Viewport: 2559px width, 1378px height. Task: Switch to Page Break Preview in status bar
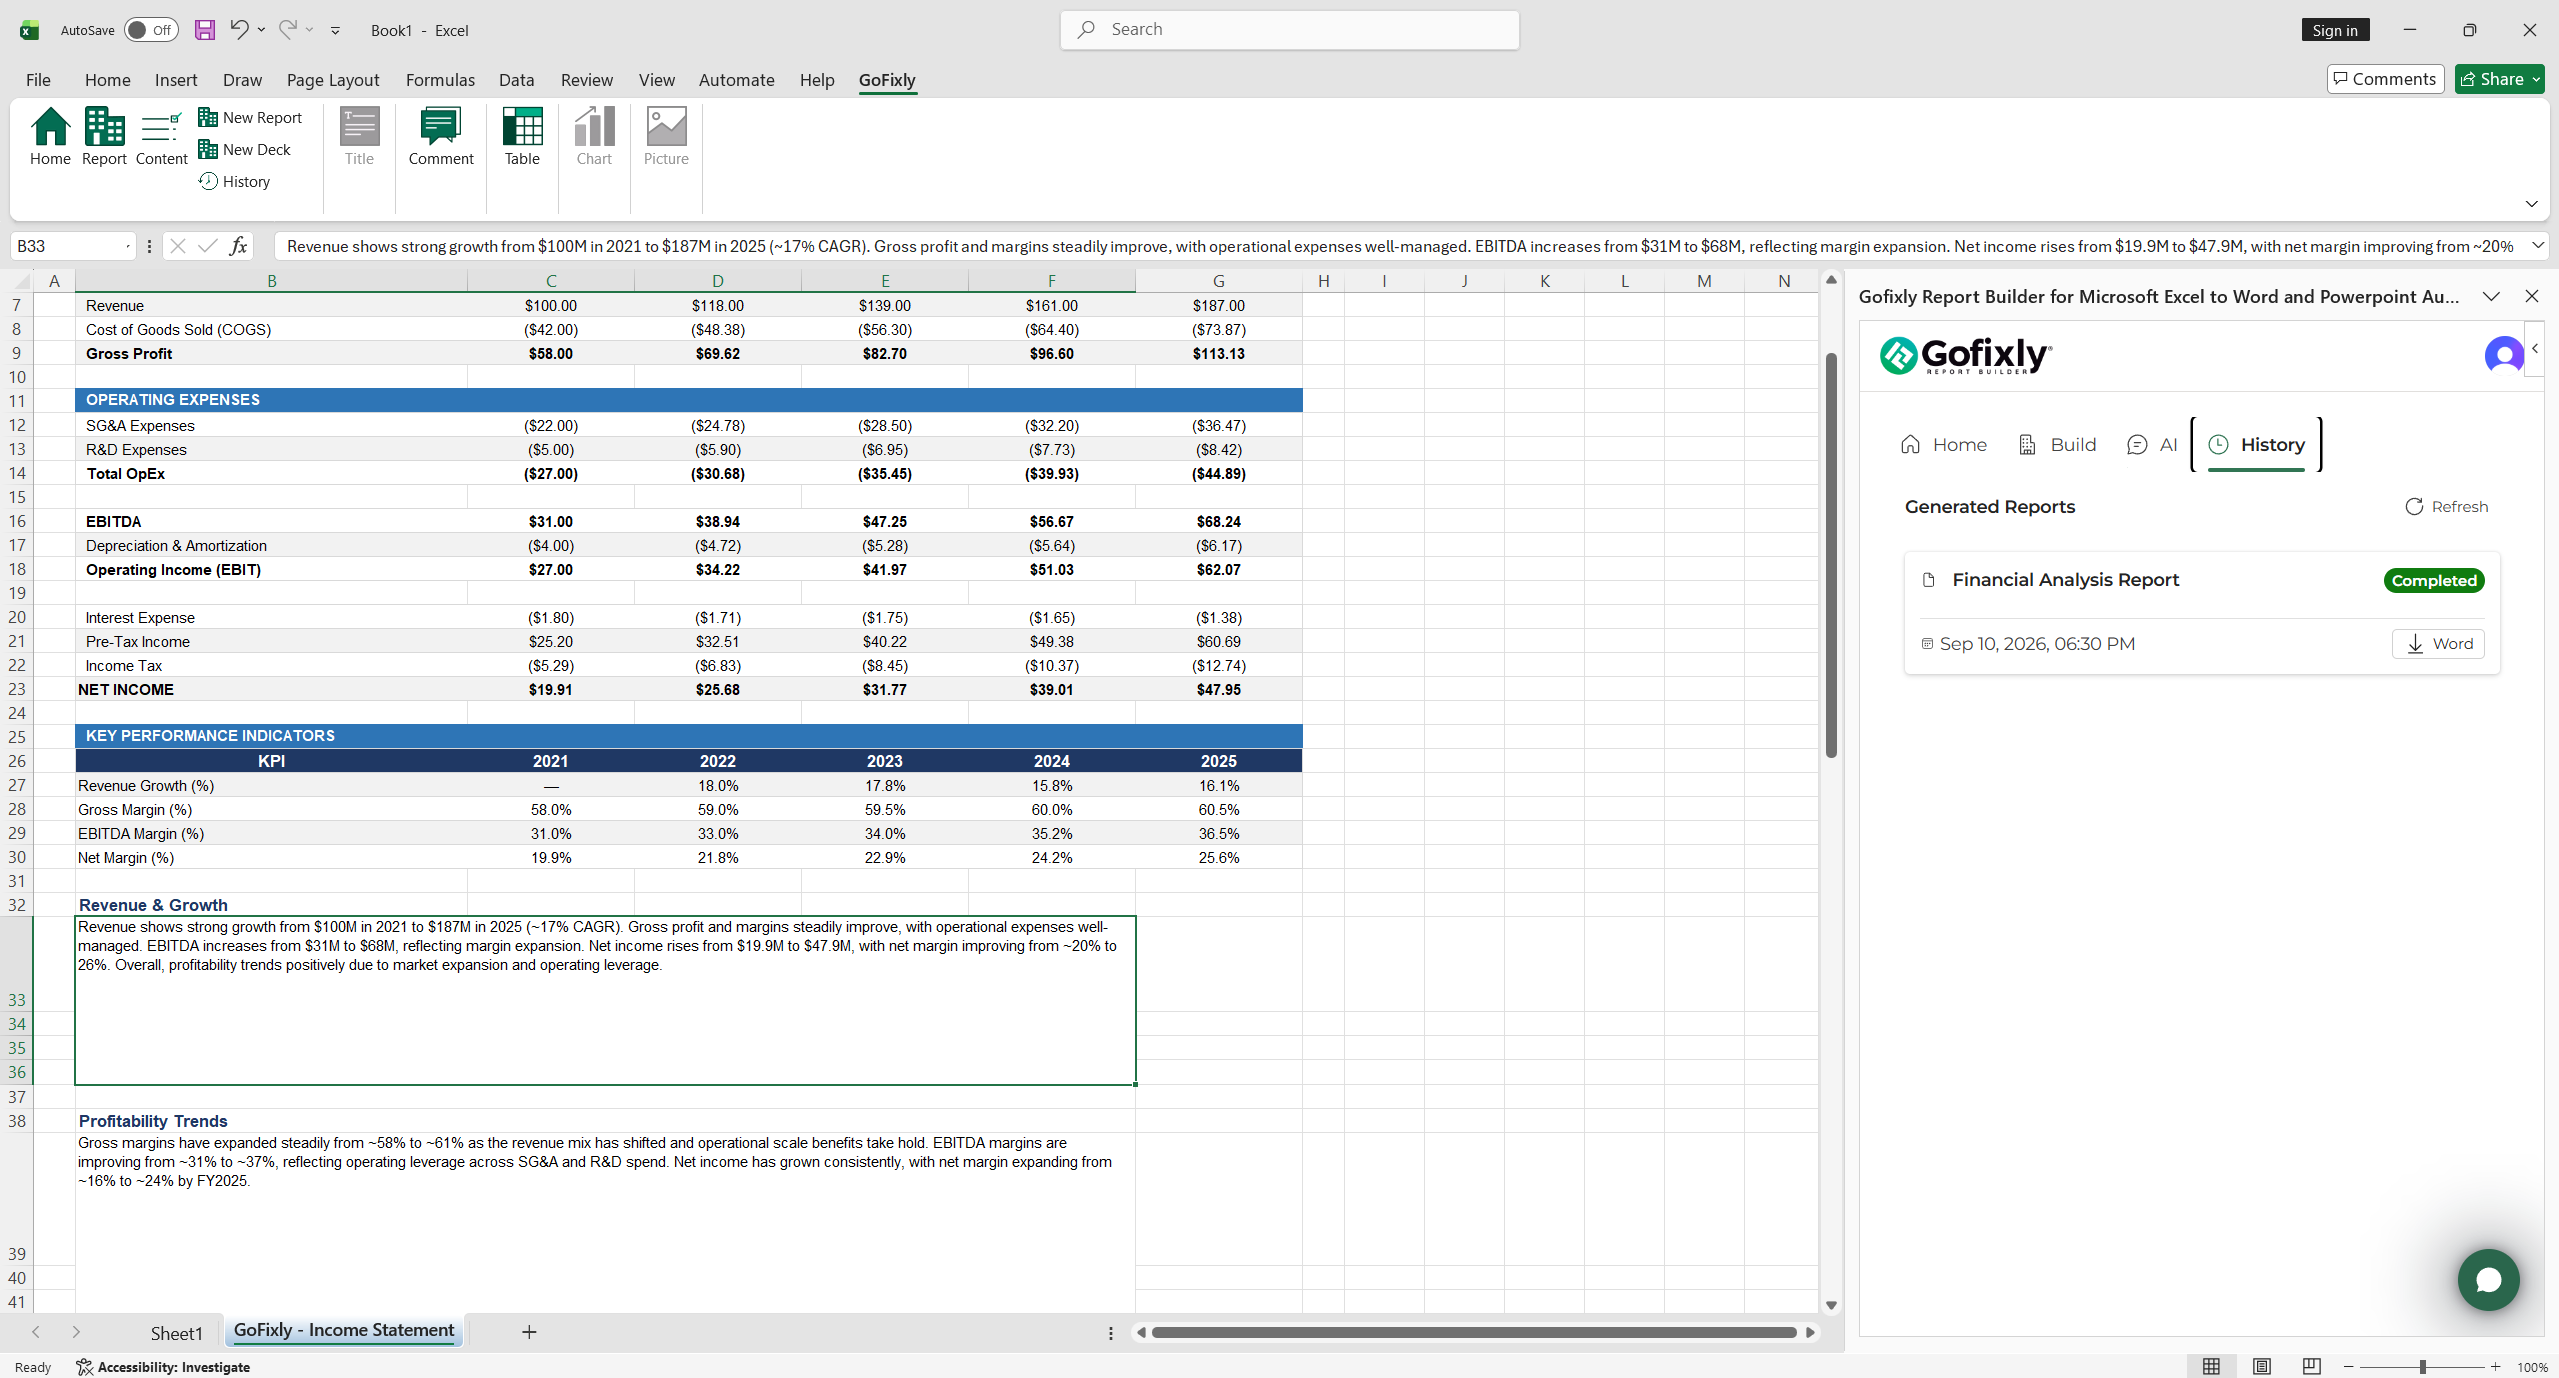pos(2311,1366)
